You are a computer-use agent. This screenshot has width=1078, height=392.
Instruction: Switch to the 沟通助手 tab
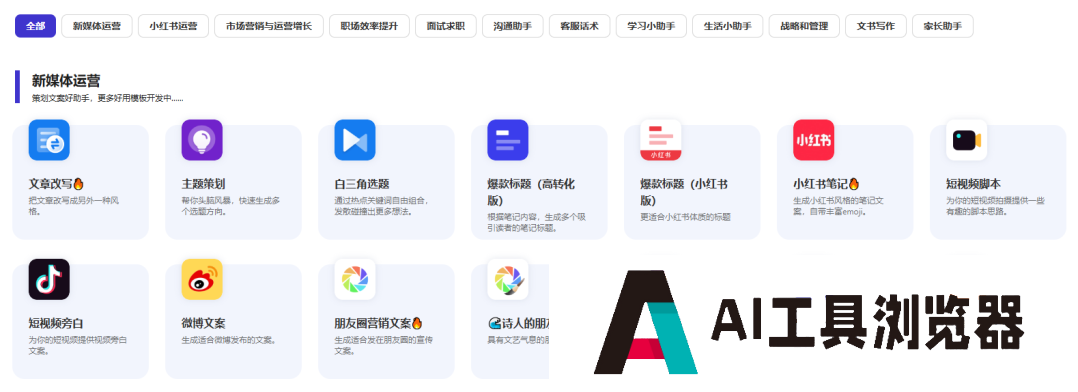click(x=512, y=26)
